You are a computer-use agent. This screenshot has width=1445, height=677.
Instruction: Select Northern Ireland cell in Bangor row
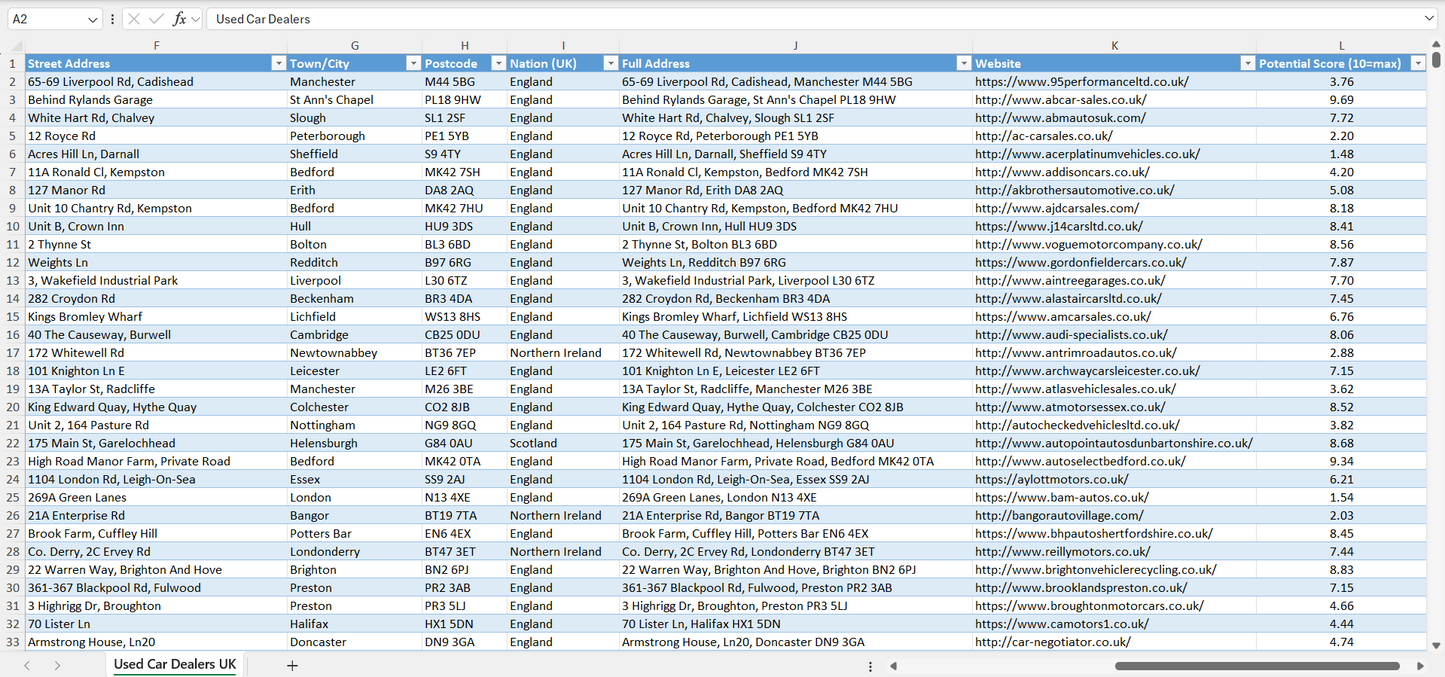click(563, 516)
